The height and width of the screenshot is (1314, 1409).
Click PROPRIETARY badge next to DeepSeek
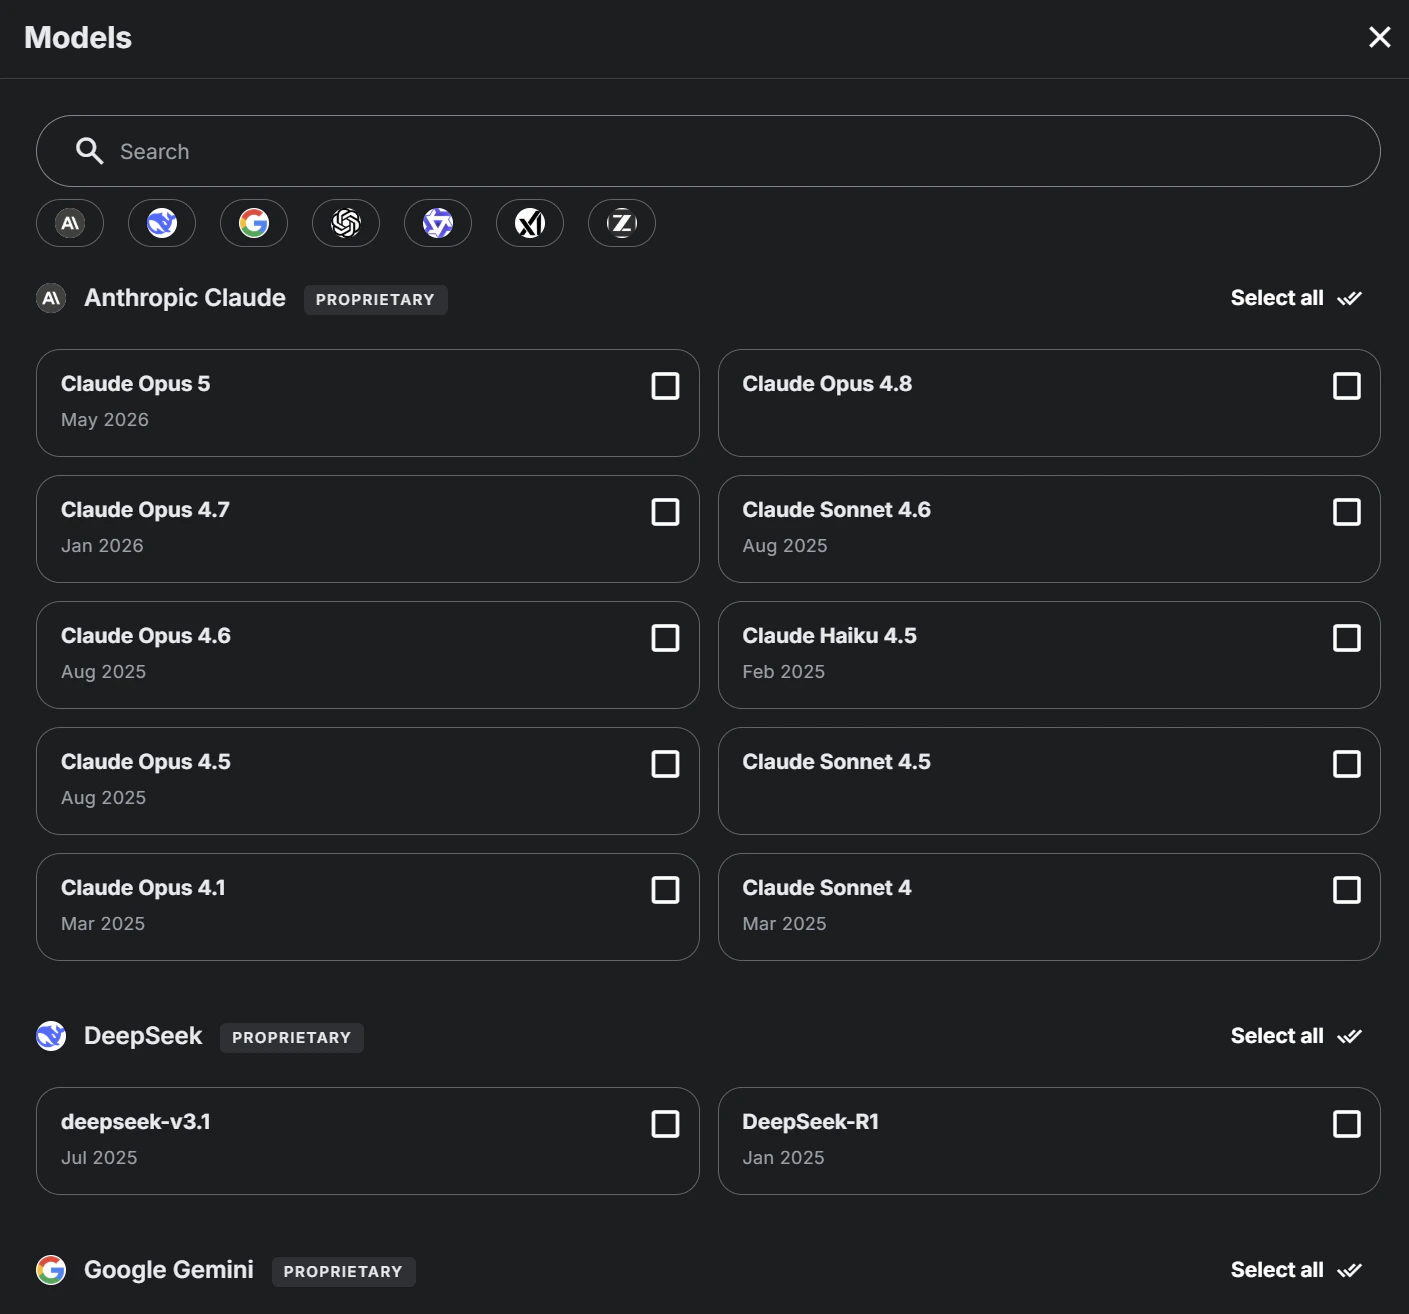tap(291, 1037)
